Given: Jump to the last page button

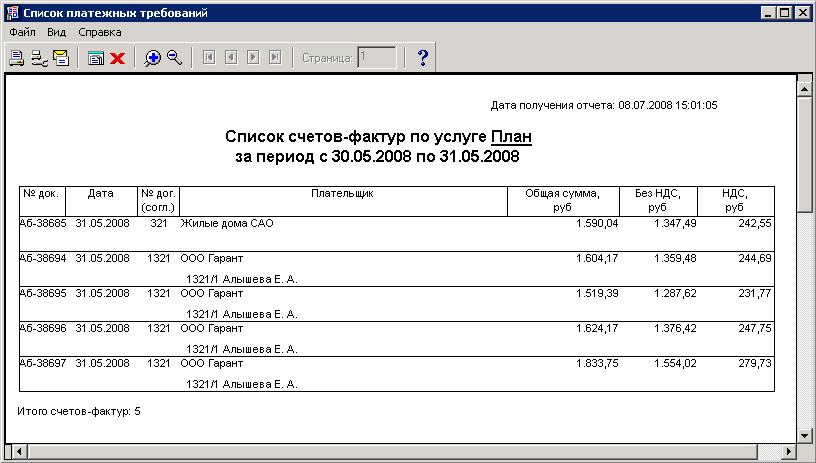Looking at the screenshot, I should 275,58.
